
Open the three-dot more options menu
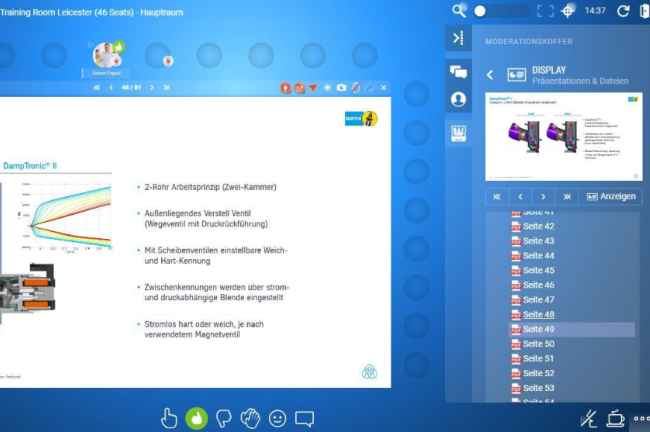[x=639, y=418]
